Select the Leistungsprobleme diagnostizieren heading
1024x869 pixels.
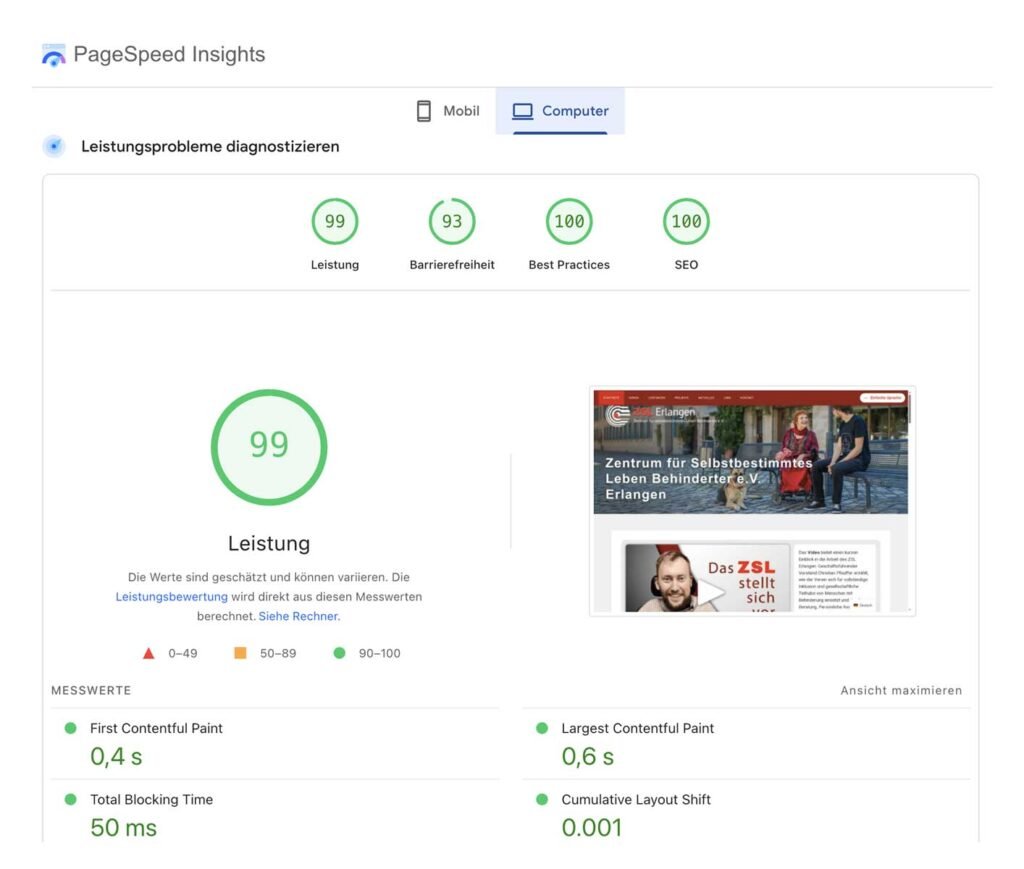click(x=210, y=146)
